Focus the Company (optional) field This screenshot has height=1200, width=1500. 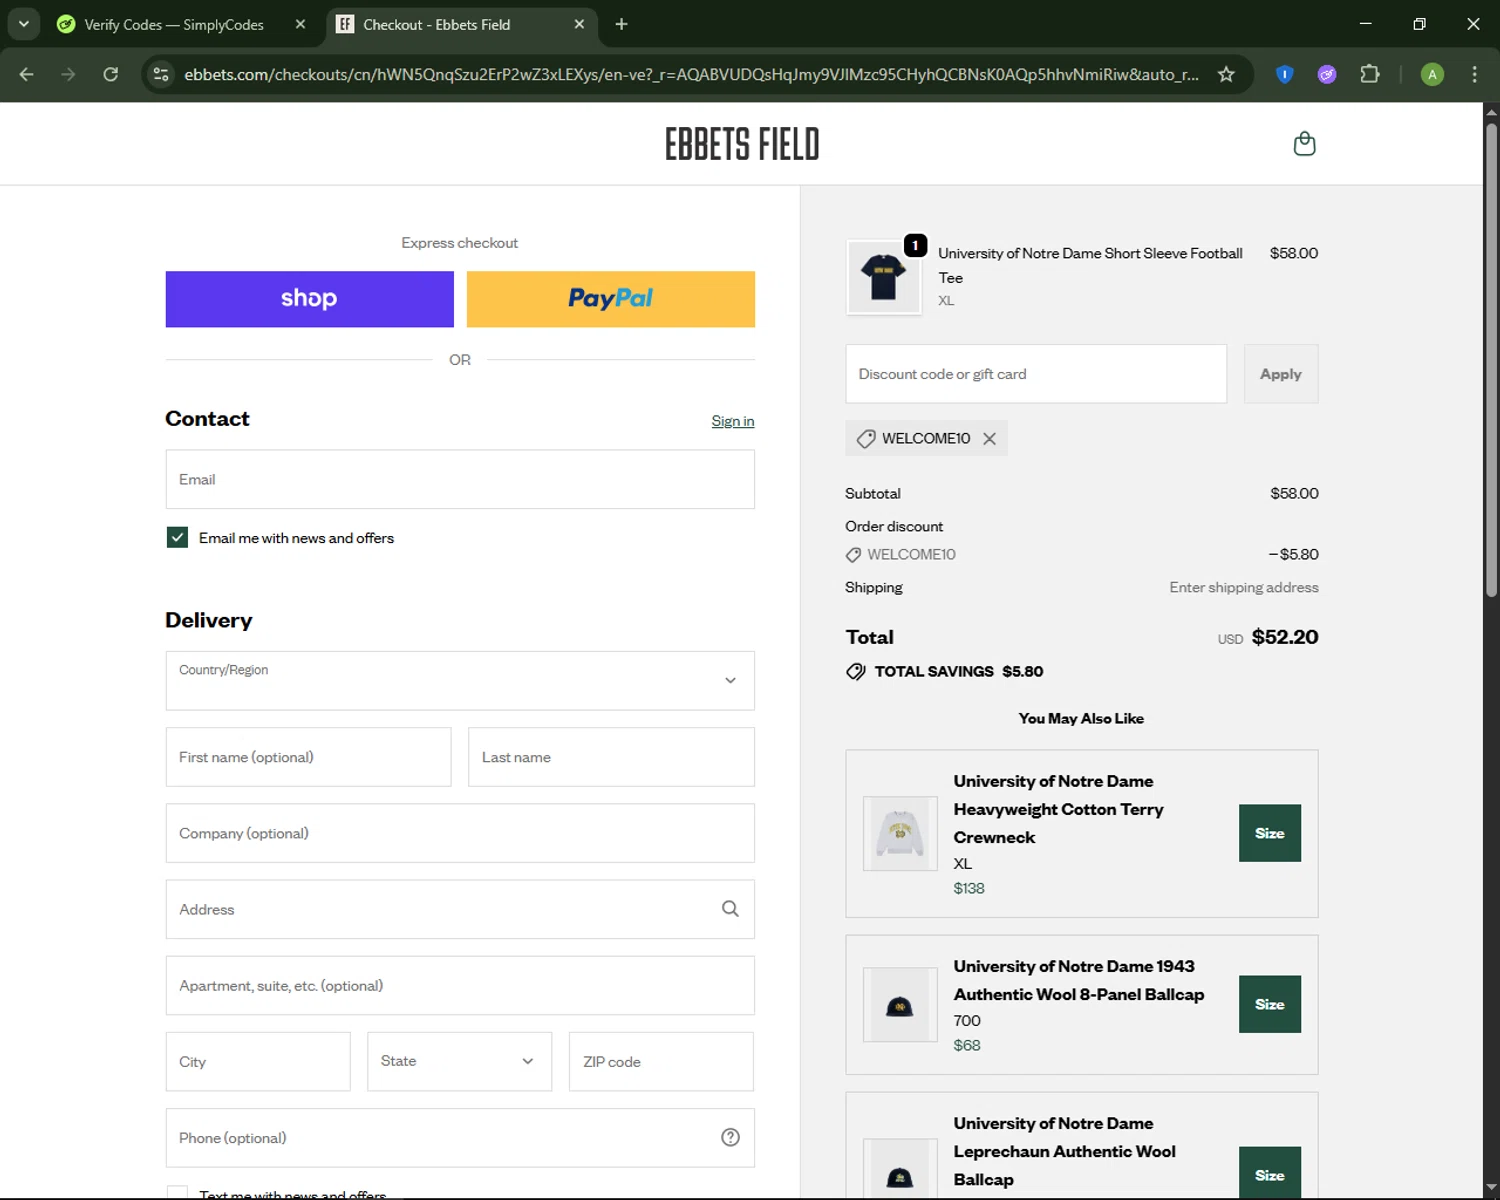pos(460,833)
